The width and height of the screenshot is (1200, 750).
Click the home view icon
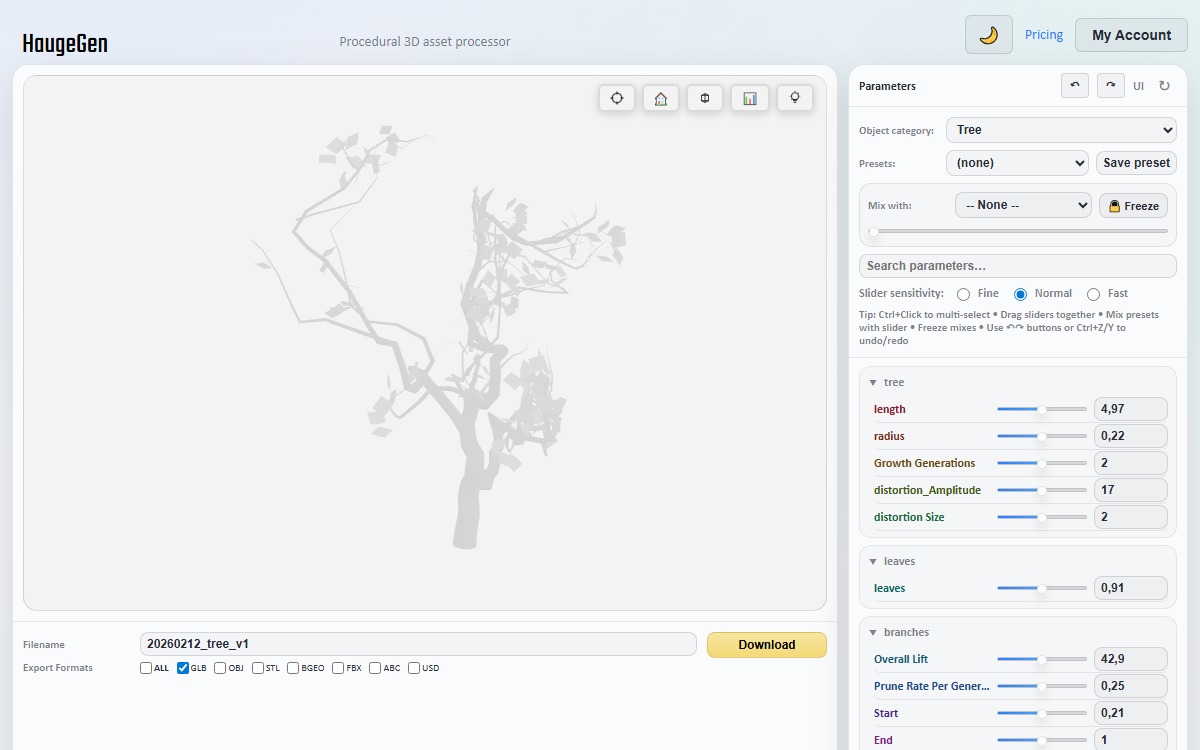click(661, 98)
